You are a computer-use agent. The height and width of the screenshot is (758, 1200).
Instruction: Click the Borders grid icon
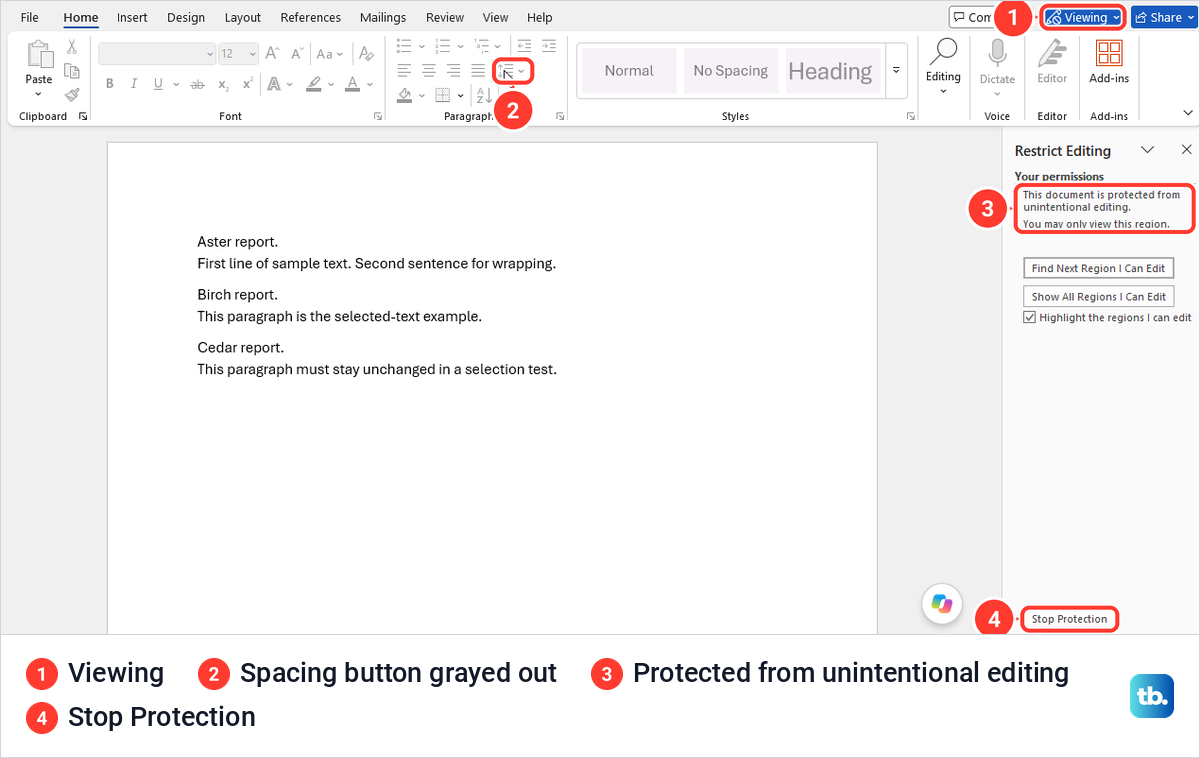click(443, 95)
